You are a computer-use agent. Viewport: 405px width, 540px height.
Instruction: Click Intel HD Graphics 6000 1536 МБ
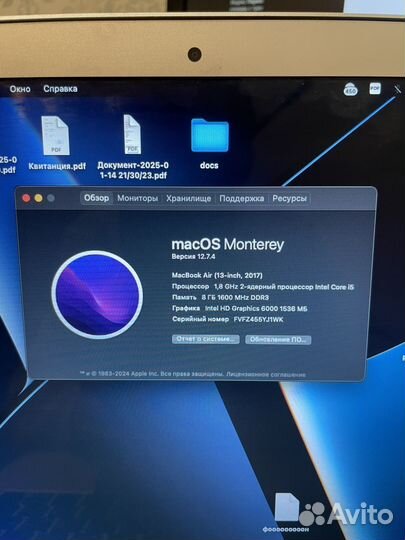coord(256,308)
